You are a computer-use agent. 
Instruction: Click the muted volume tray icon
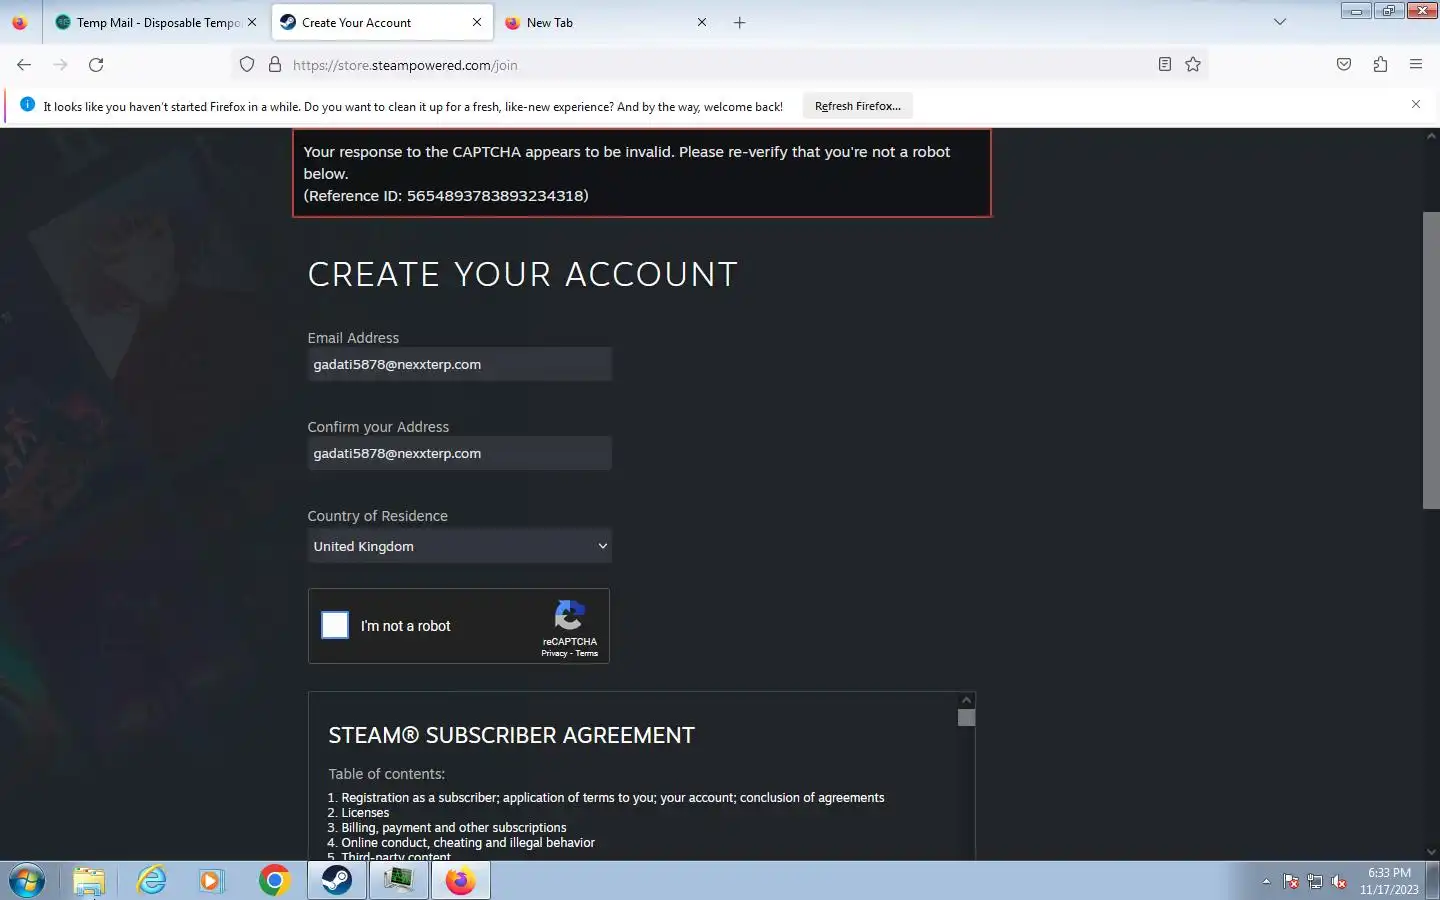[x=1340, y=882]
